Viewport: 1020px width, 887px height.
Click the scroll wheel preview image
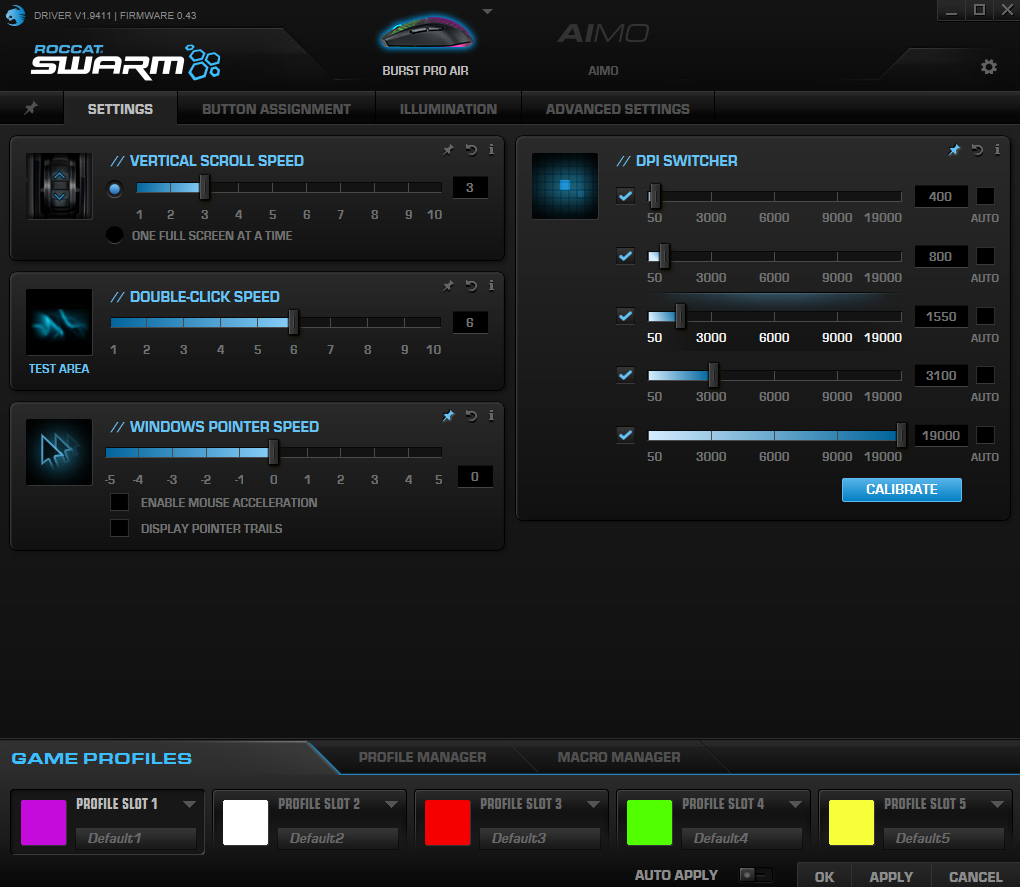tap(59, 186)
